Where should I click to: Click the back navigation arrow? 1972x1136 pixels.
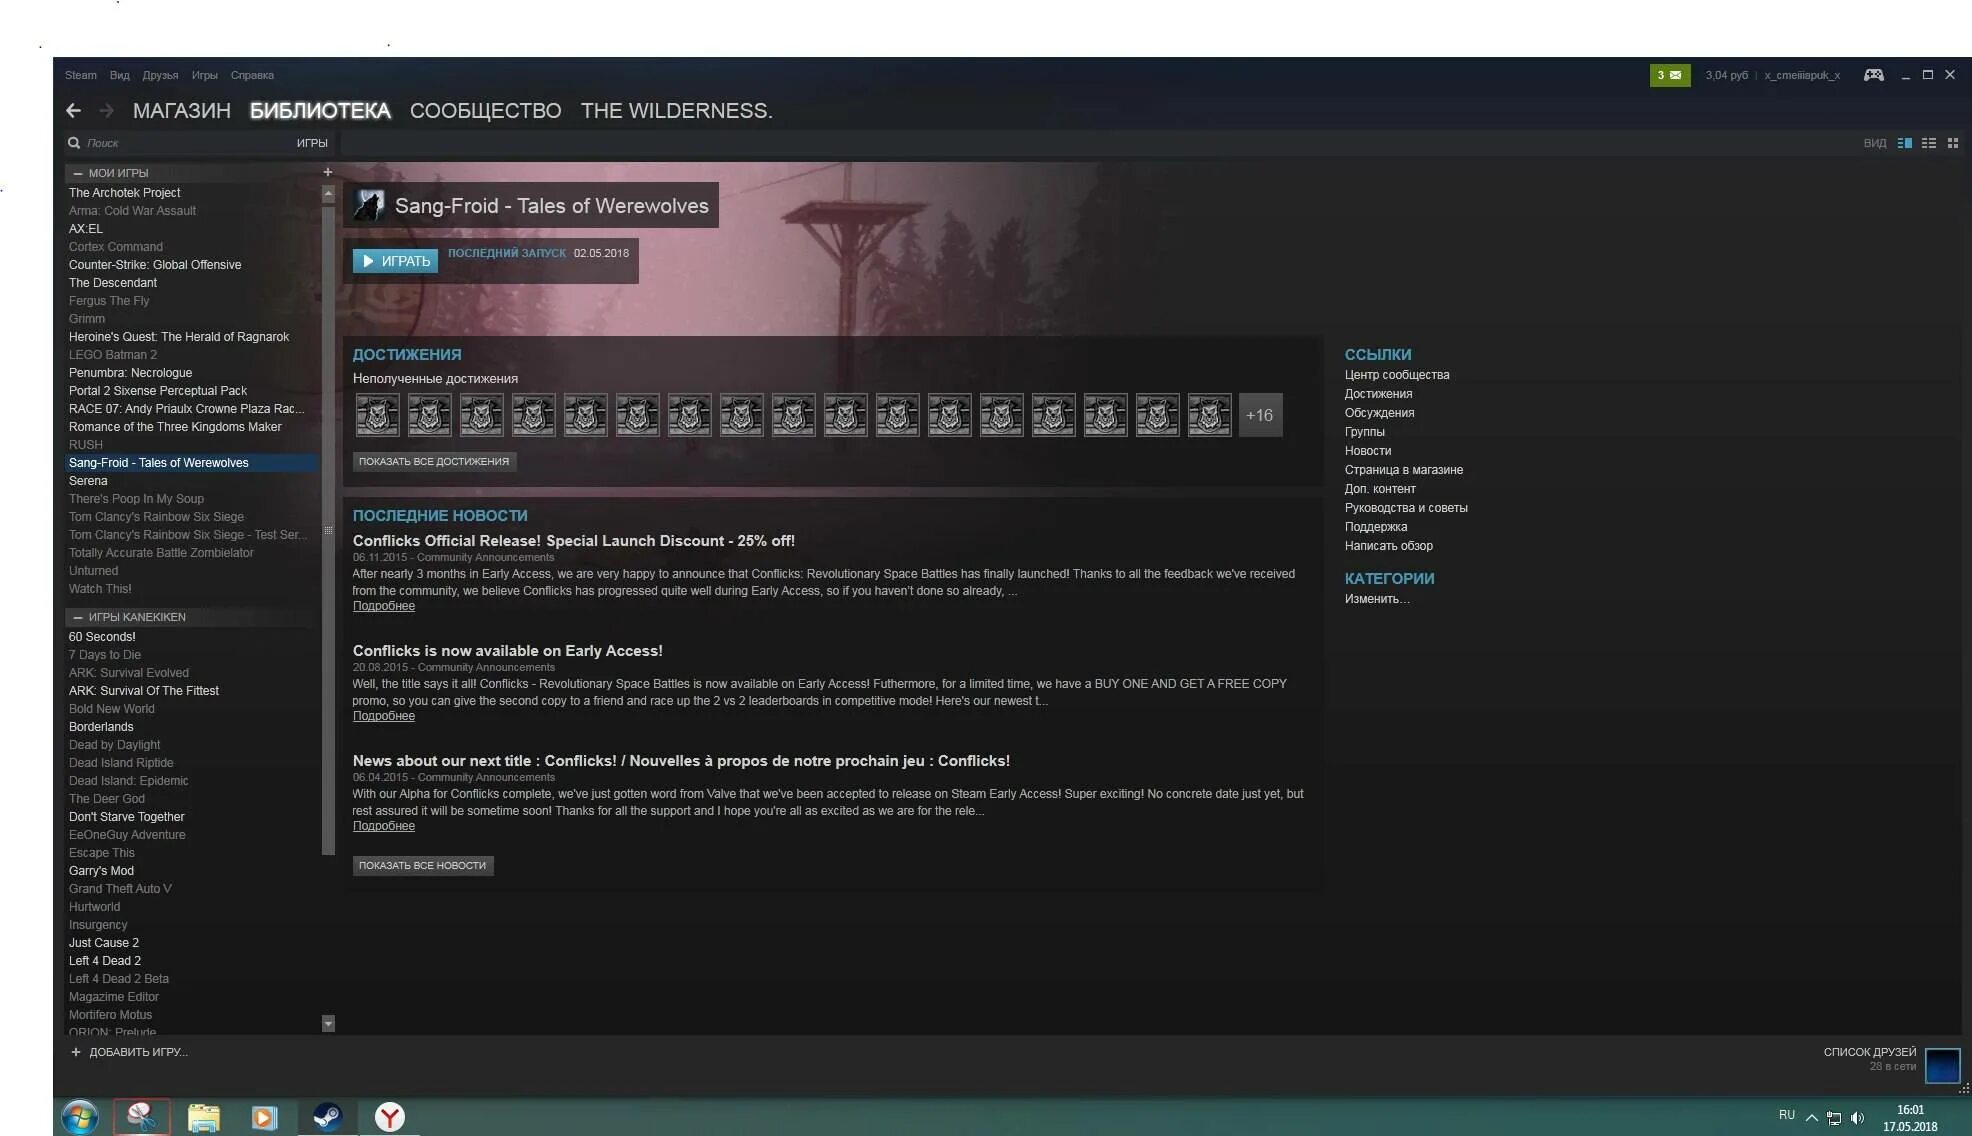coord(73,111)
